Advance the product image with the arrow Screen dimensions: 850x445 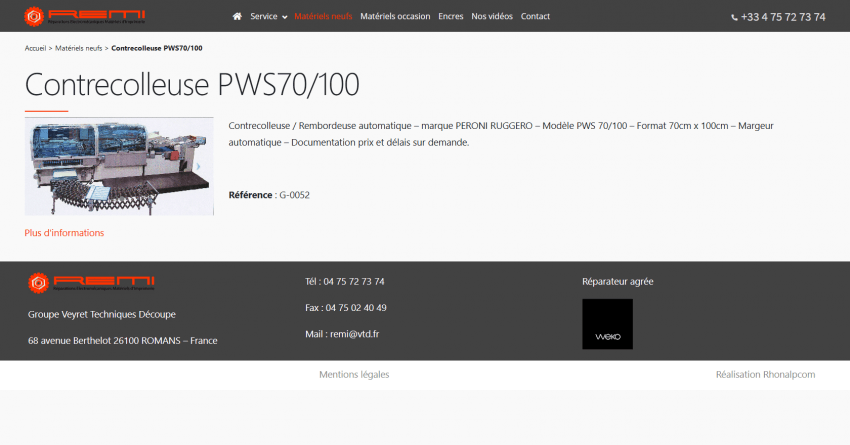(198, 166)
